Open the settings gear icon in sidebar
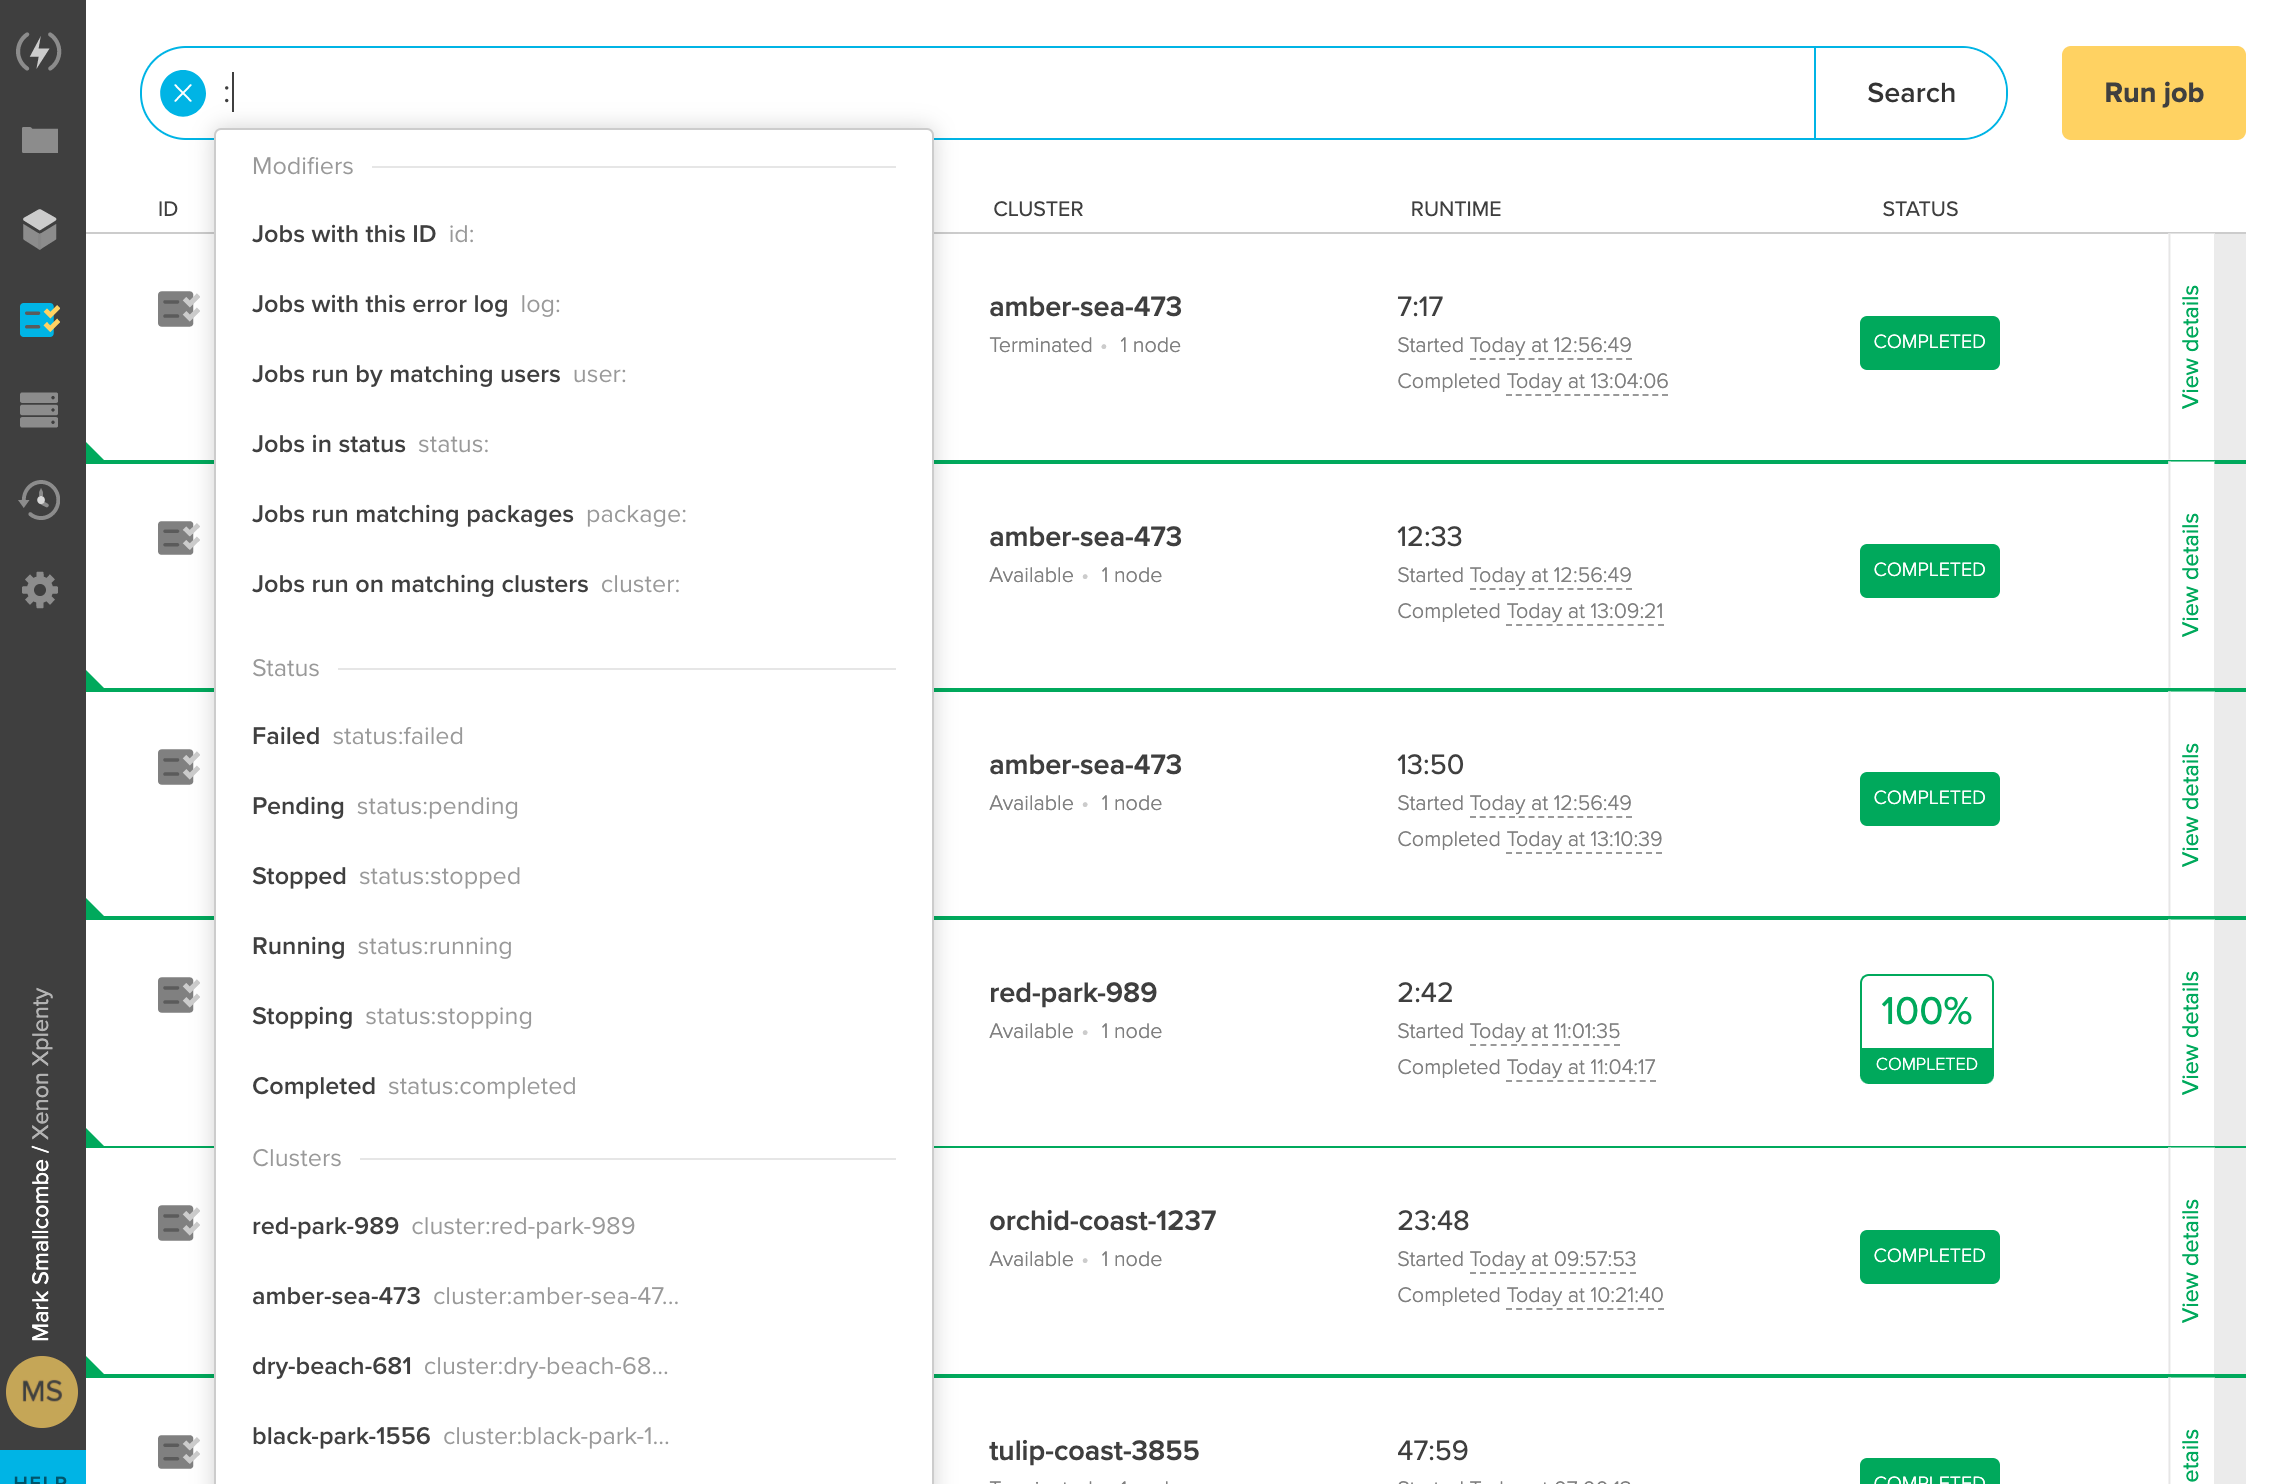Viewport: 2278px width, 1484px height. click(x=40, y=590)
